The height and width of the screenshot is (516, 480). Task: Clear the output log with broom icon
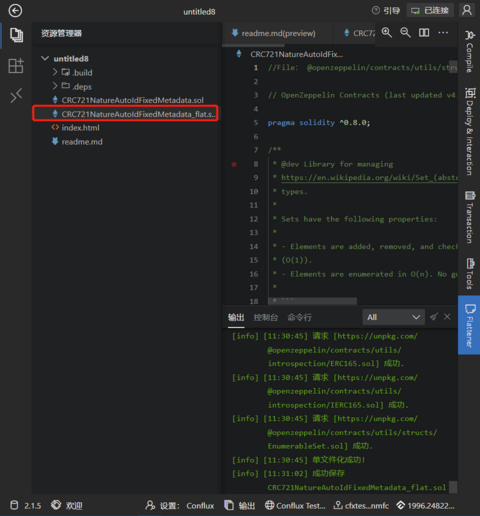(434, 317)
